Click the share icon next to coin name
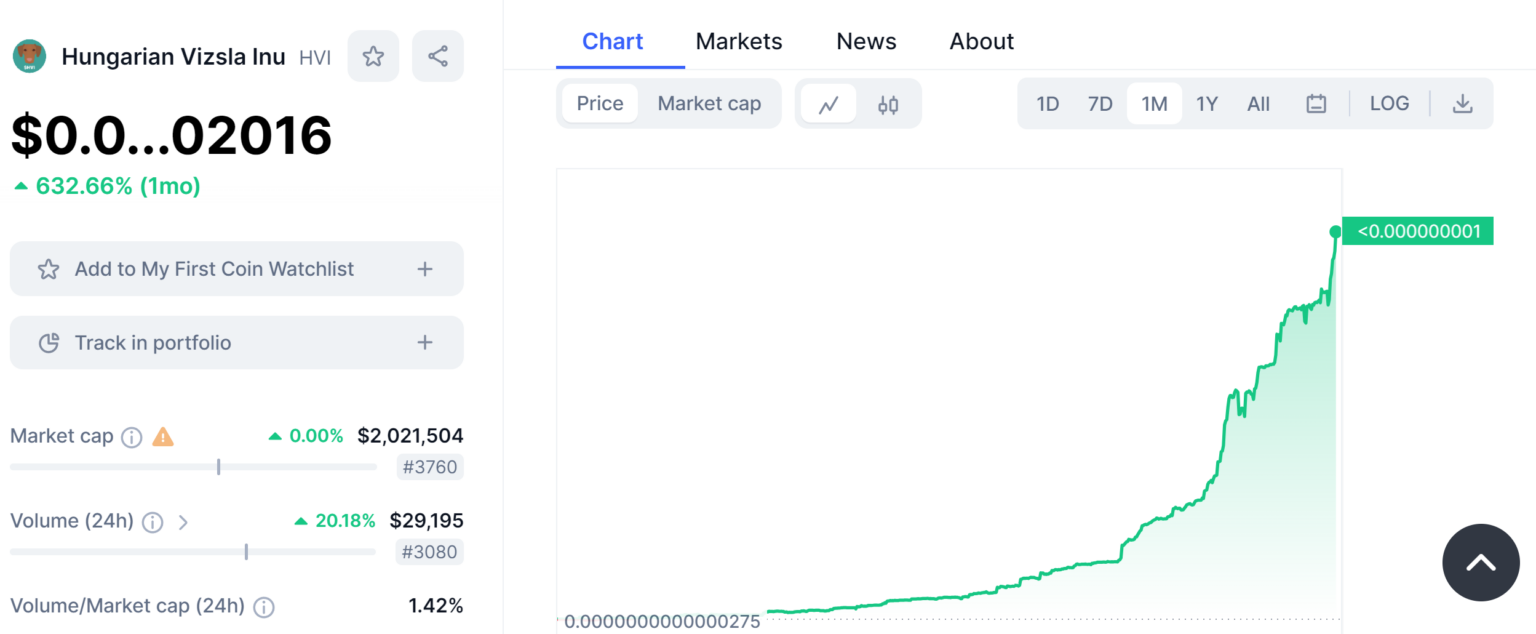 pyautogui.click(x=437, y=56)
